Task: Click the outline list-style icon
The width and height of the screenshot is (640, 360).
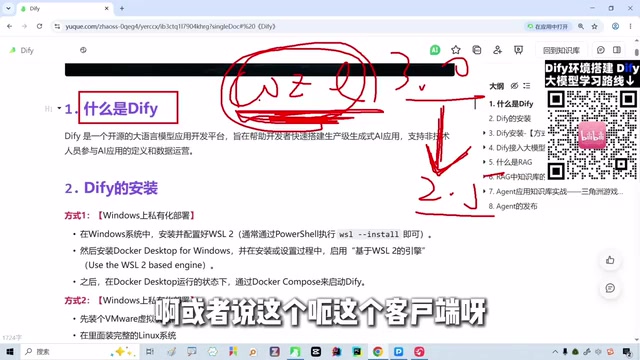Action: (x=527, y=86)
